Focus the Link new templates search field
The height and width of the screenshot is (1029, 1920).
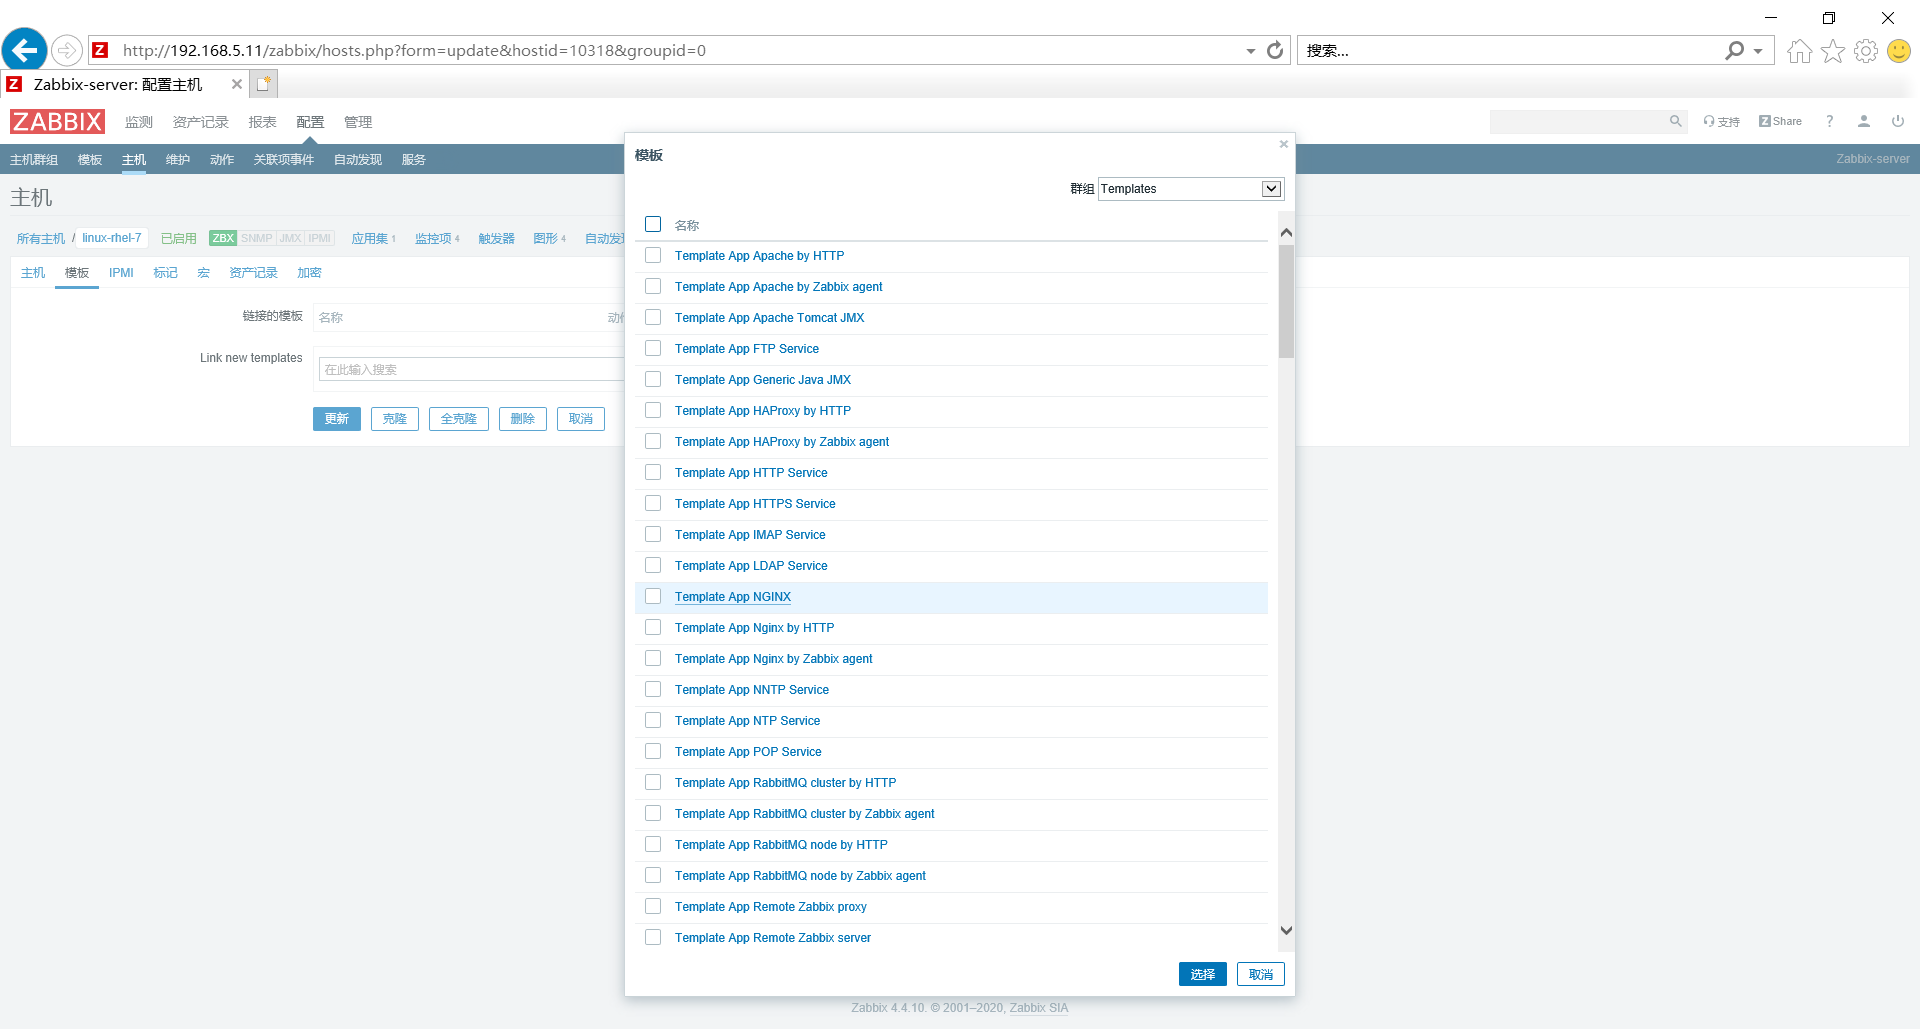click(471, 370)
